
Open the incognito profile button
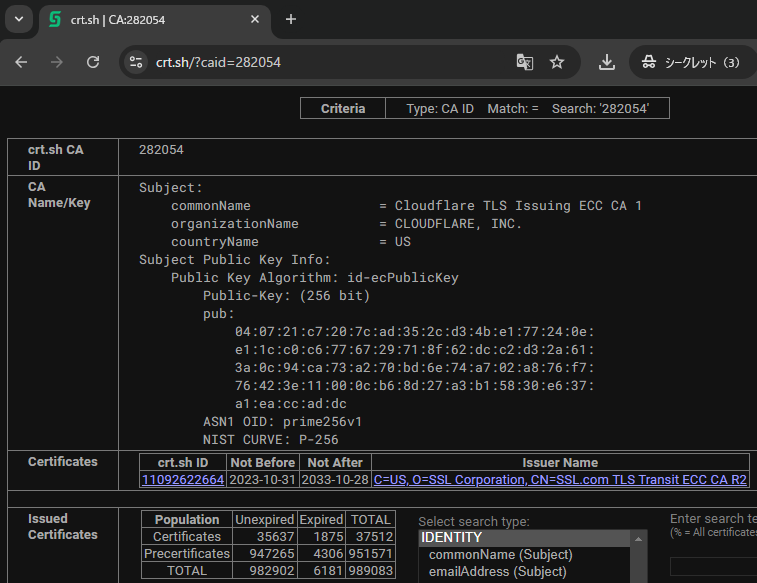click(x=691, y=62)
